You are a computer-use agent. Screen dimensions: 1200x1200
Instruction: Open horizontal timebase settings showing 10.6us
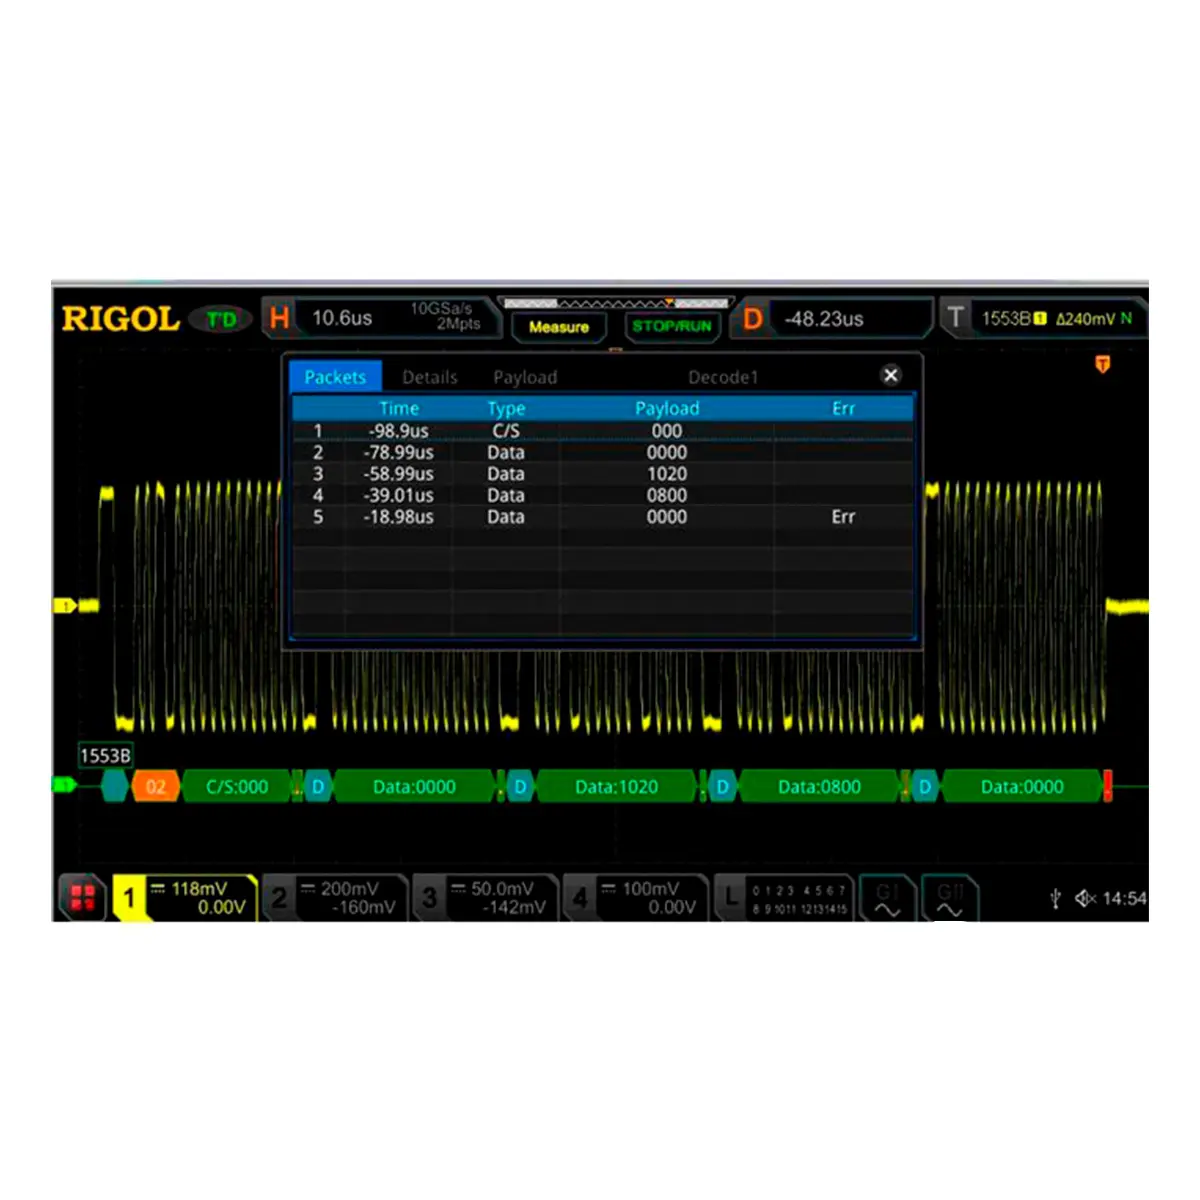coord(380,319)
